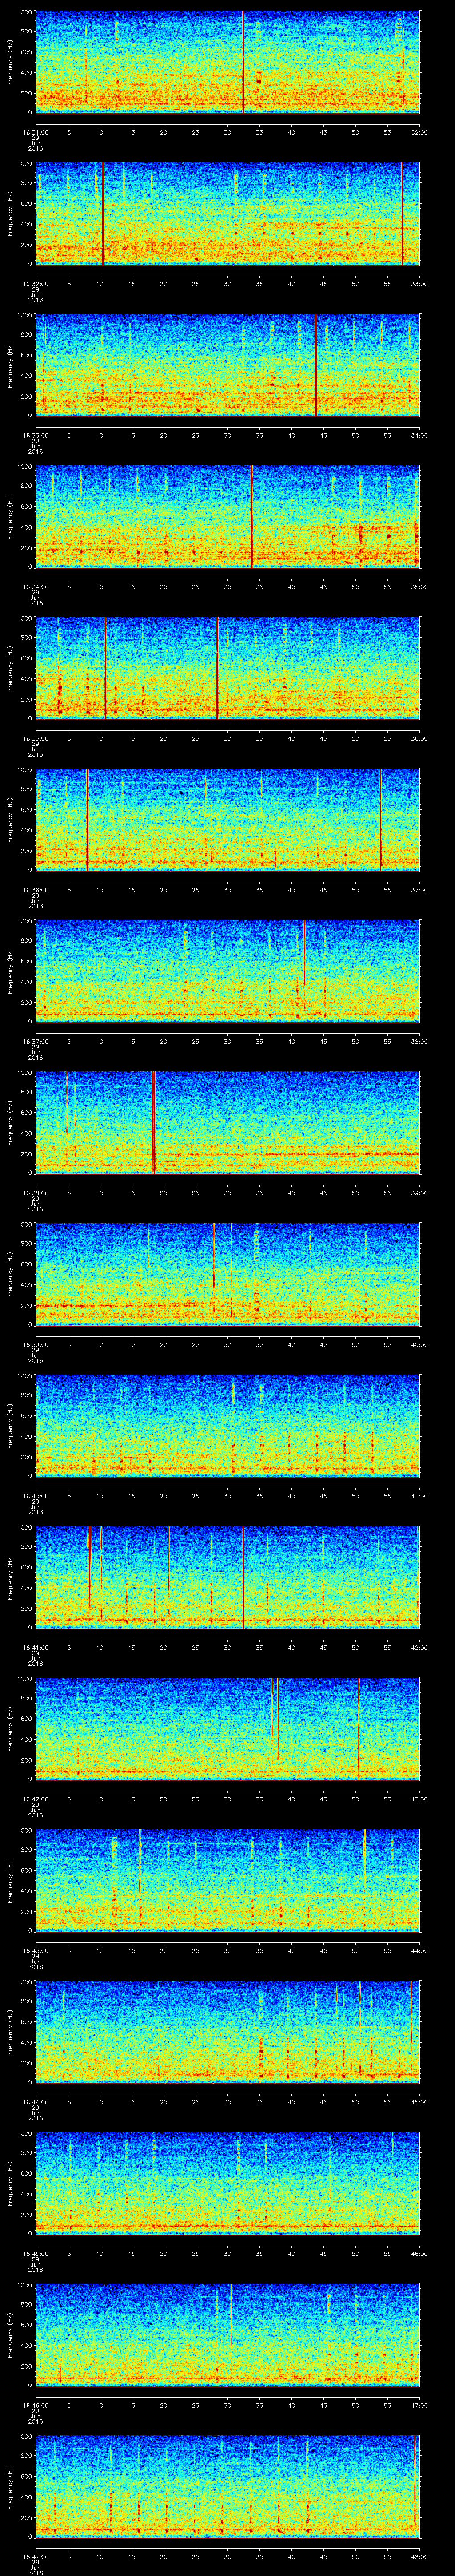
Task: Click the 16:40:00 start time label
Action: pos(35,1496)
